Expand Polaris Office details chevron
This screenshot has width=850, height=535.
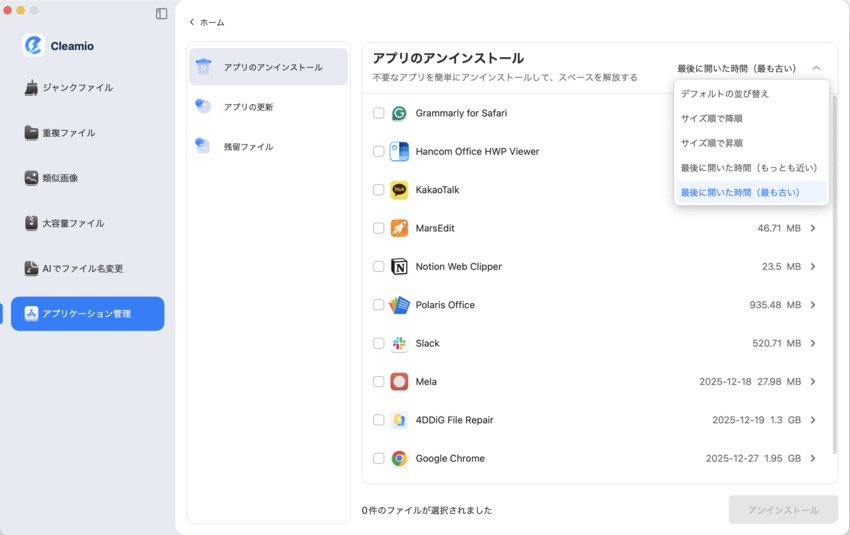point(813,305)
